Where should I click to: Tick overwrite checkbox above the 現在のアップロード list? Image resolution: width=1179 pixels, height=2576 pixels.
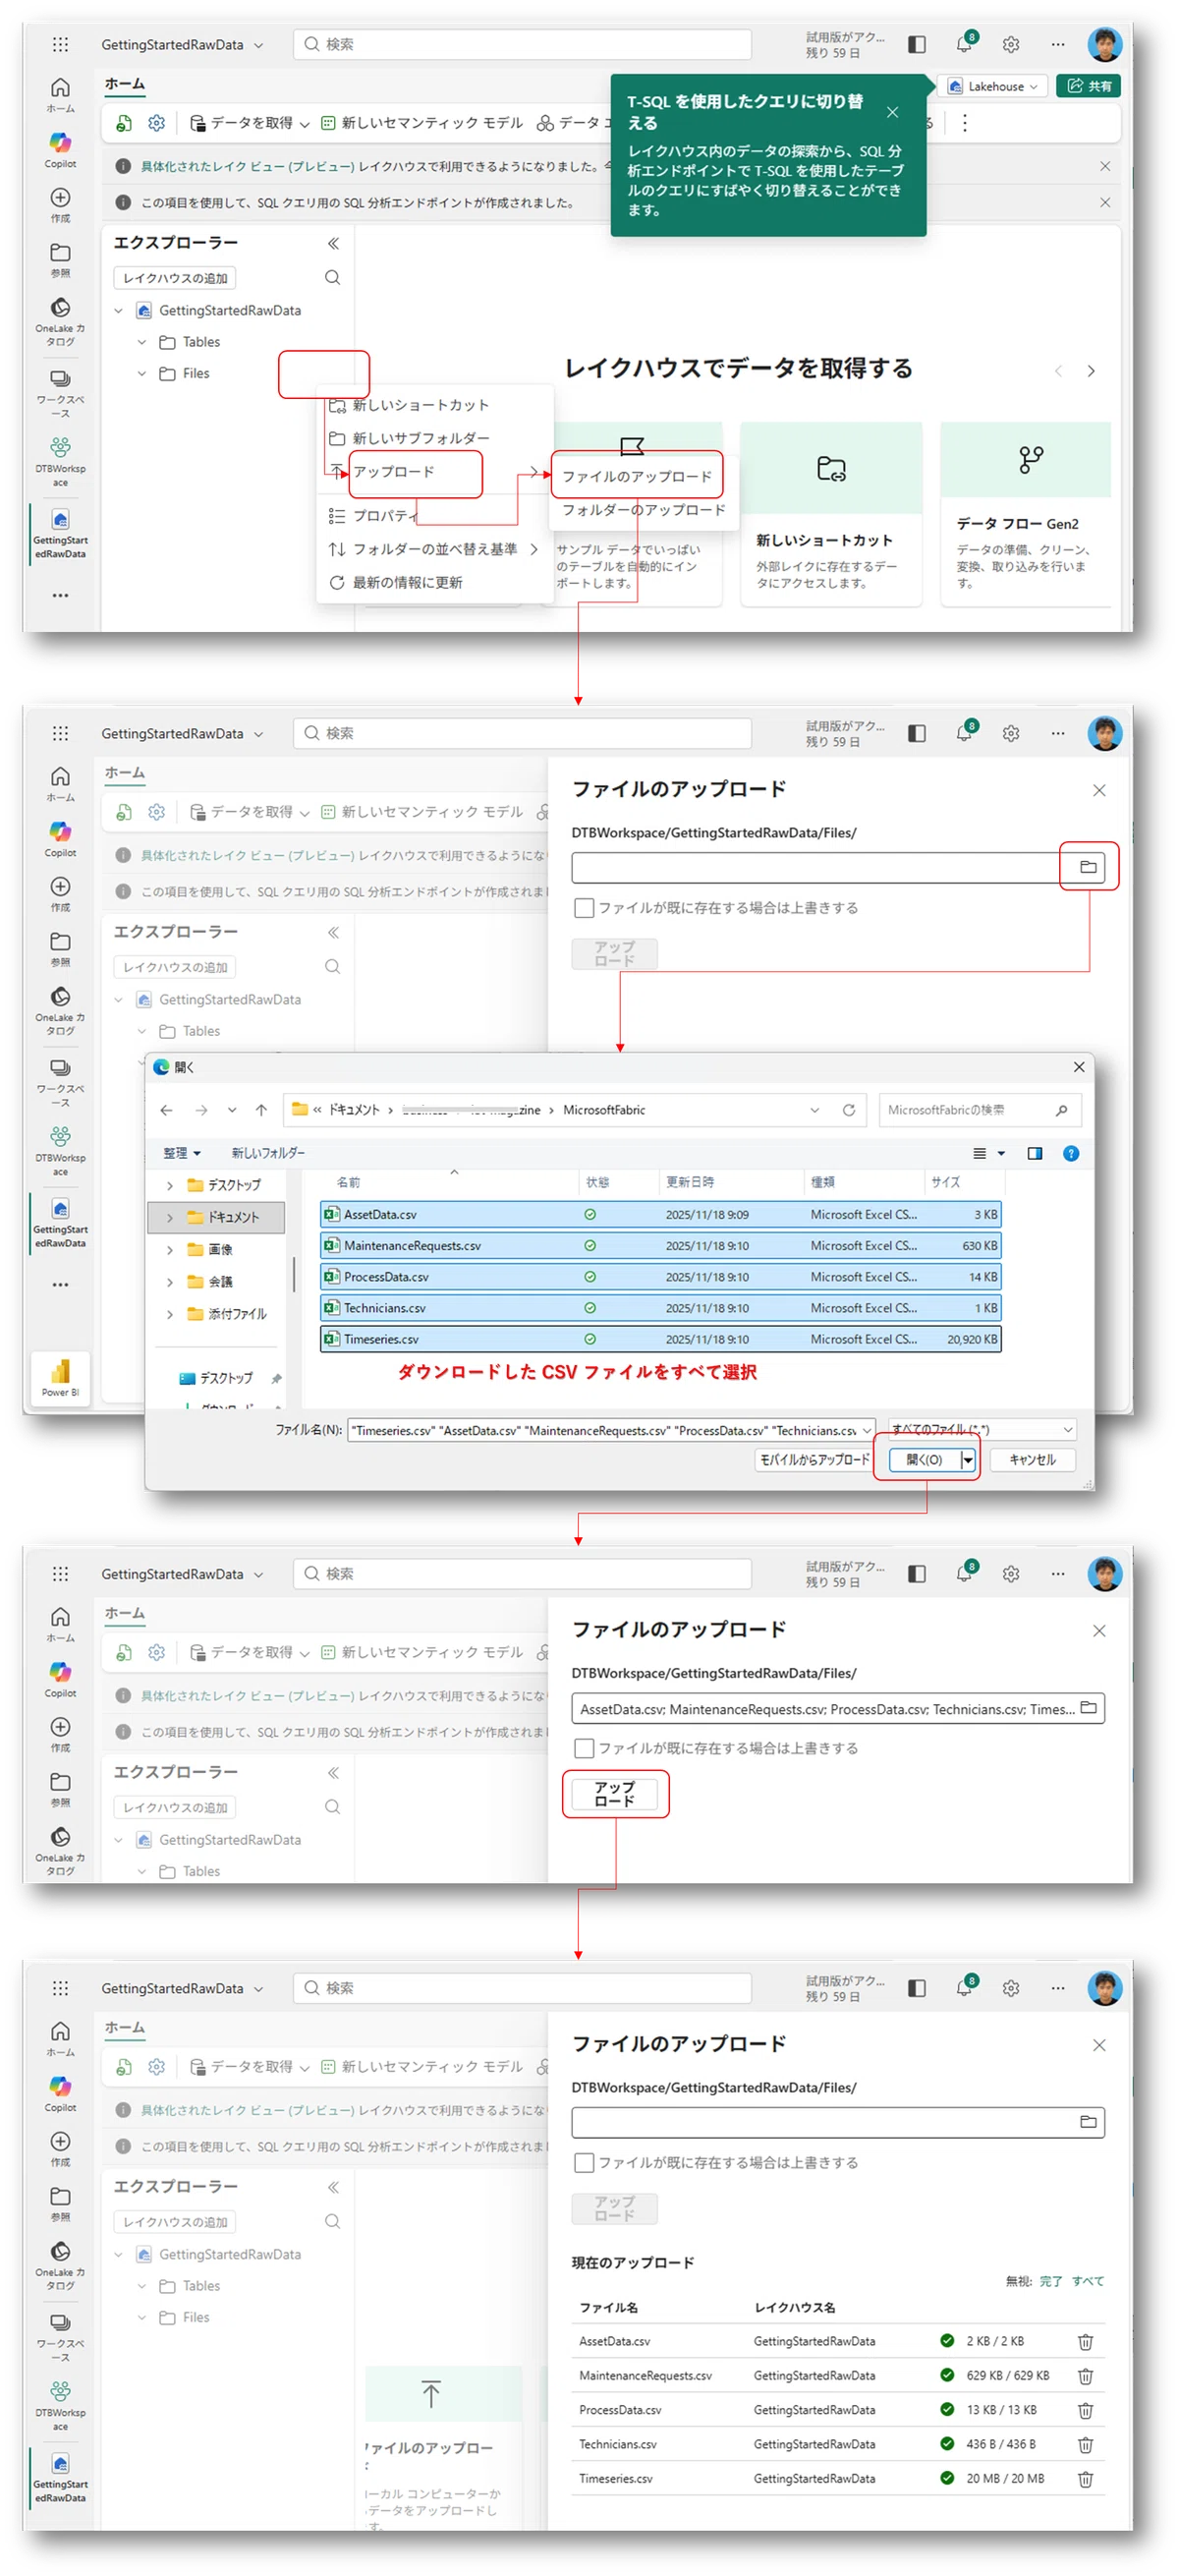pos(584,2163)
